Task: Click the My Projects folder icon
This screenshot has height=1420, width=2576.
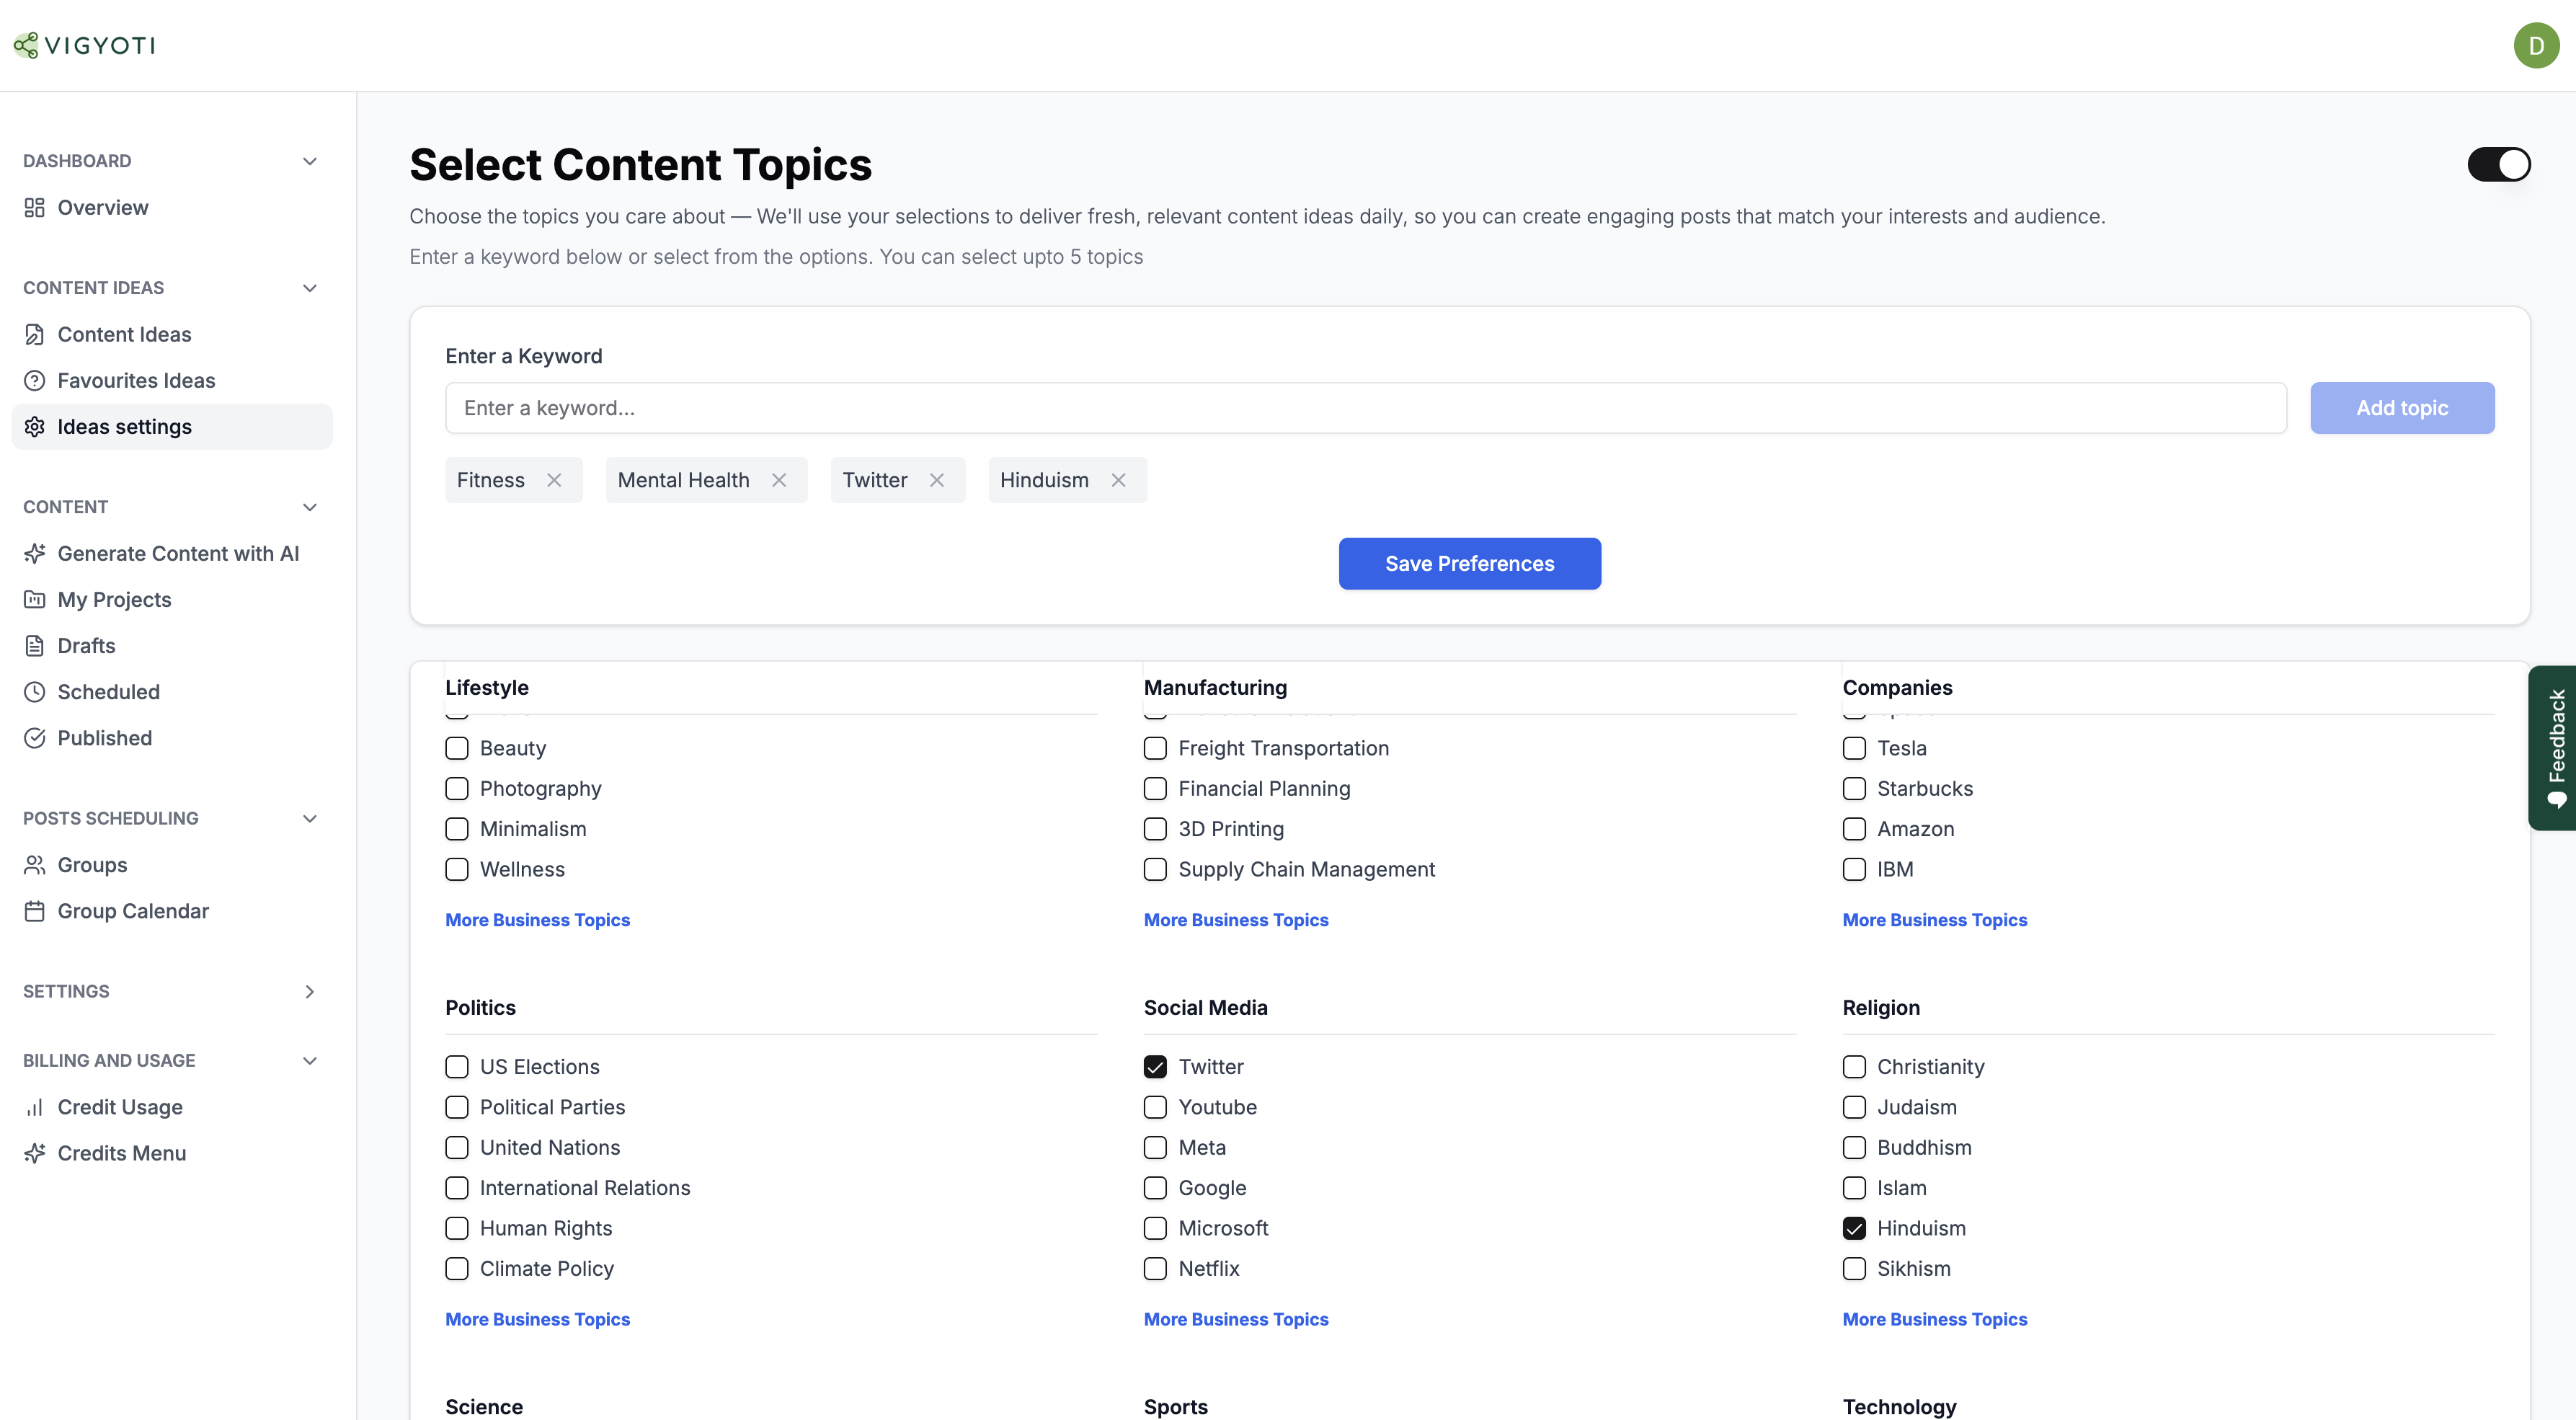Action: (x=35, y=599)
